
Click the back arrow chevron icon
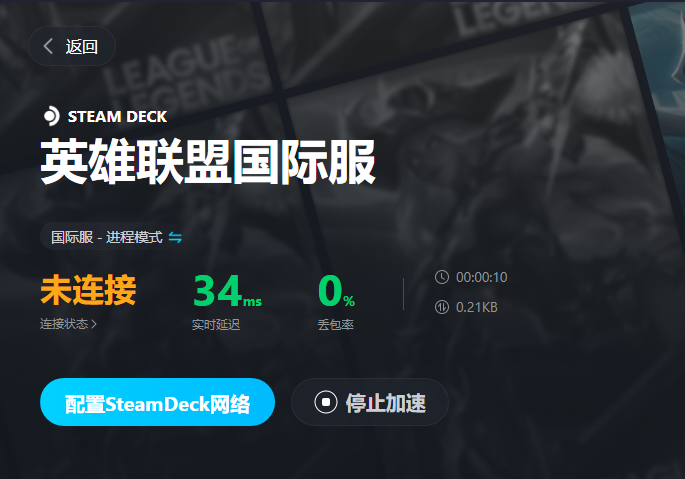(48, 46)
